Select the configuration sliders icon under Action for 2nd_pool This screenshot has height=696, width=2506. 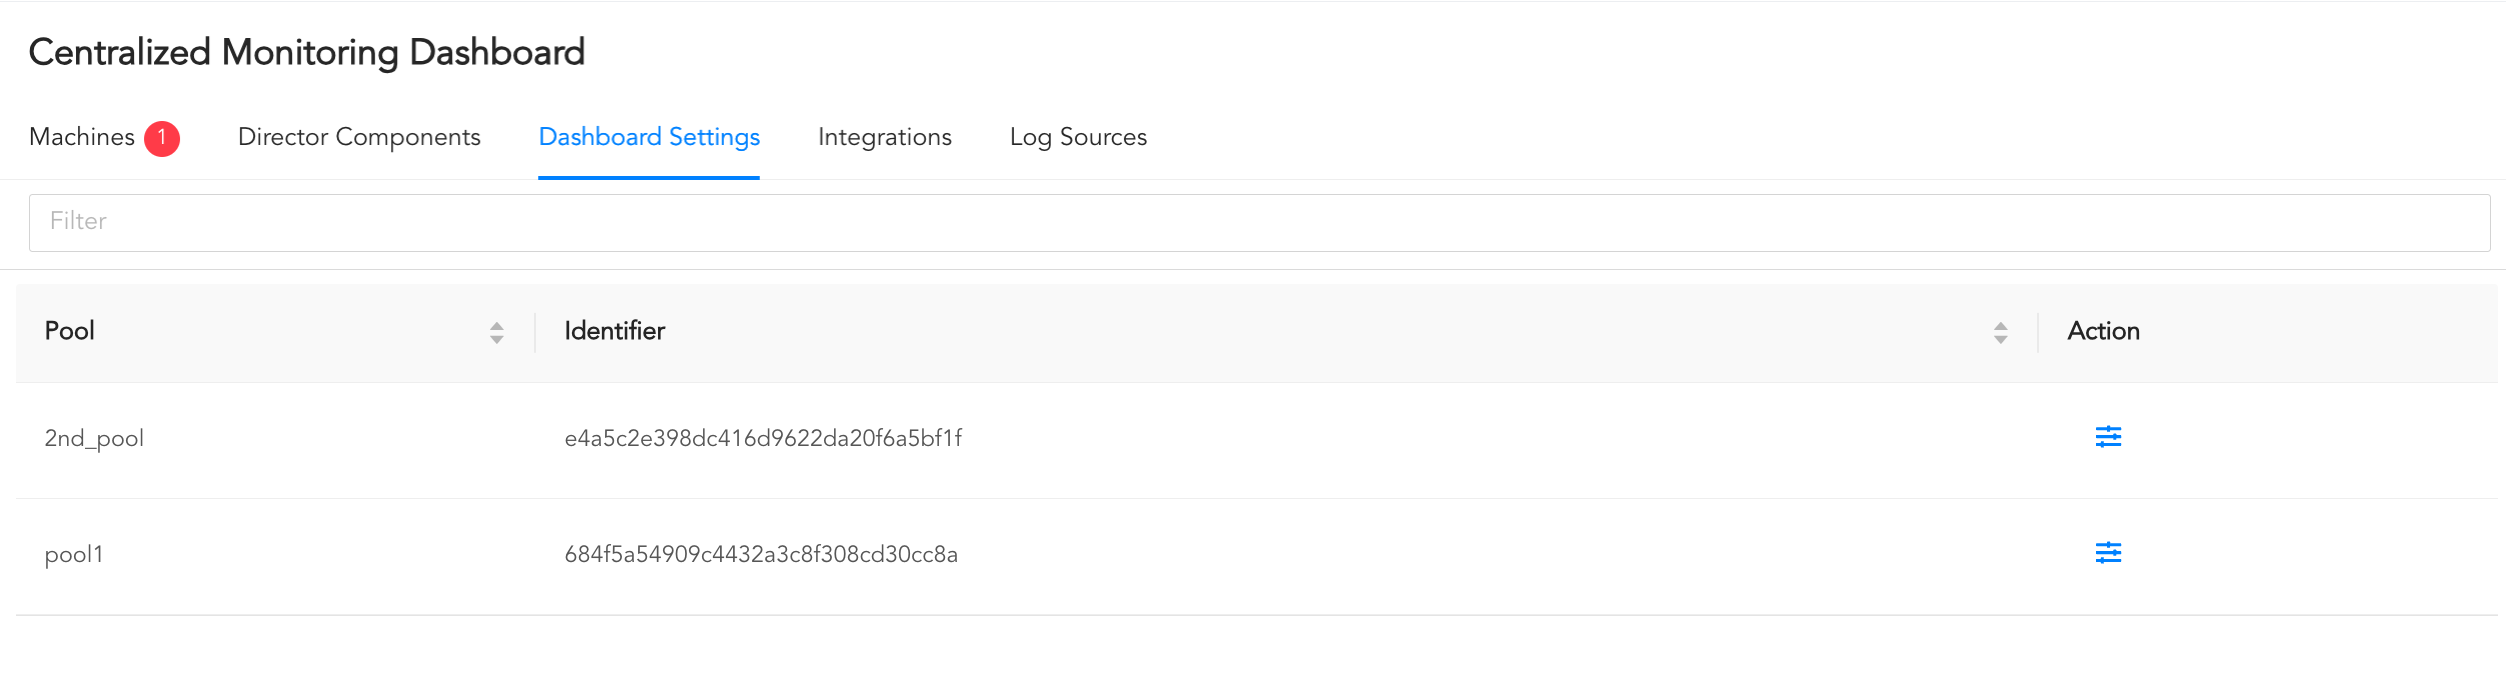click(x=2108, y=437)
